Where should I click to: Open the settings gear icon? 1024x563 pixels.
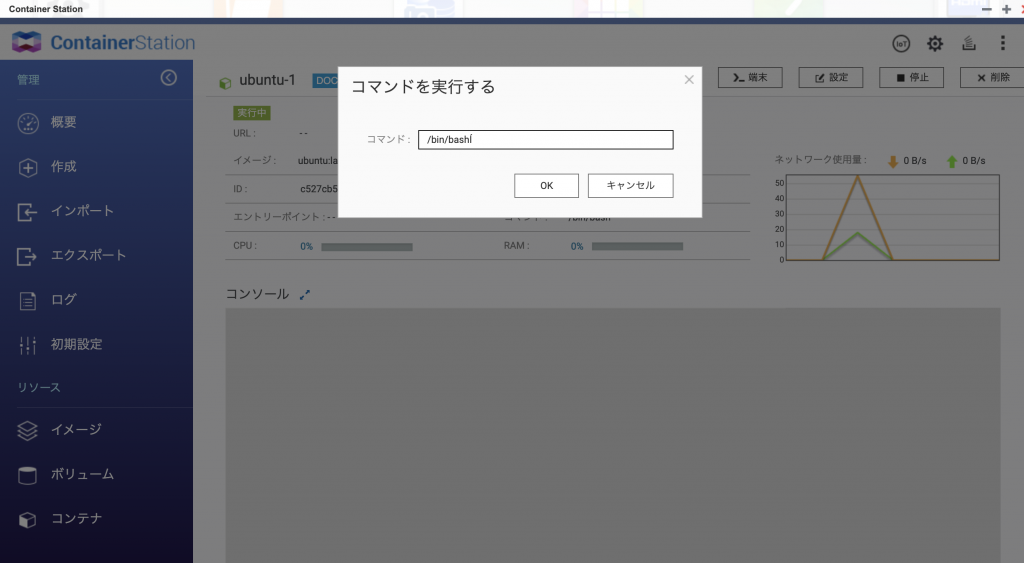935,44
